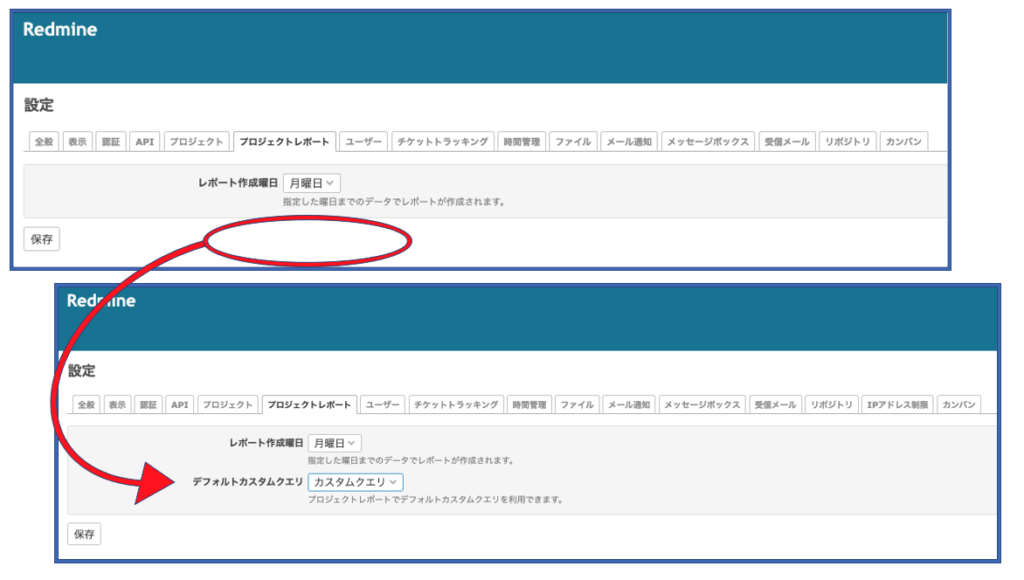Viewport: 1024px width, 580px height.
Task: Click the プロジェクトレポートでデフォルトカスタムクエリを利用できます hint
Action: tap(435, 500)
